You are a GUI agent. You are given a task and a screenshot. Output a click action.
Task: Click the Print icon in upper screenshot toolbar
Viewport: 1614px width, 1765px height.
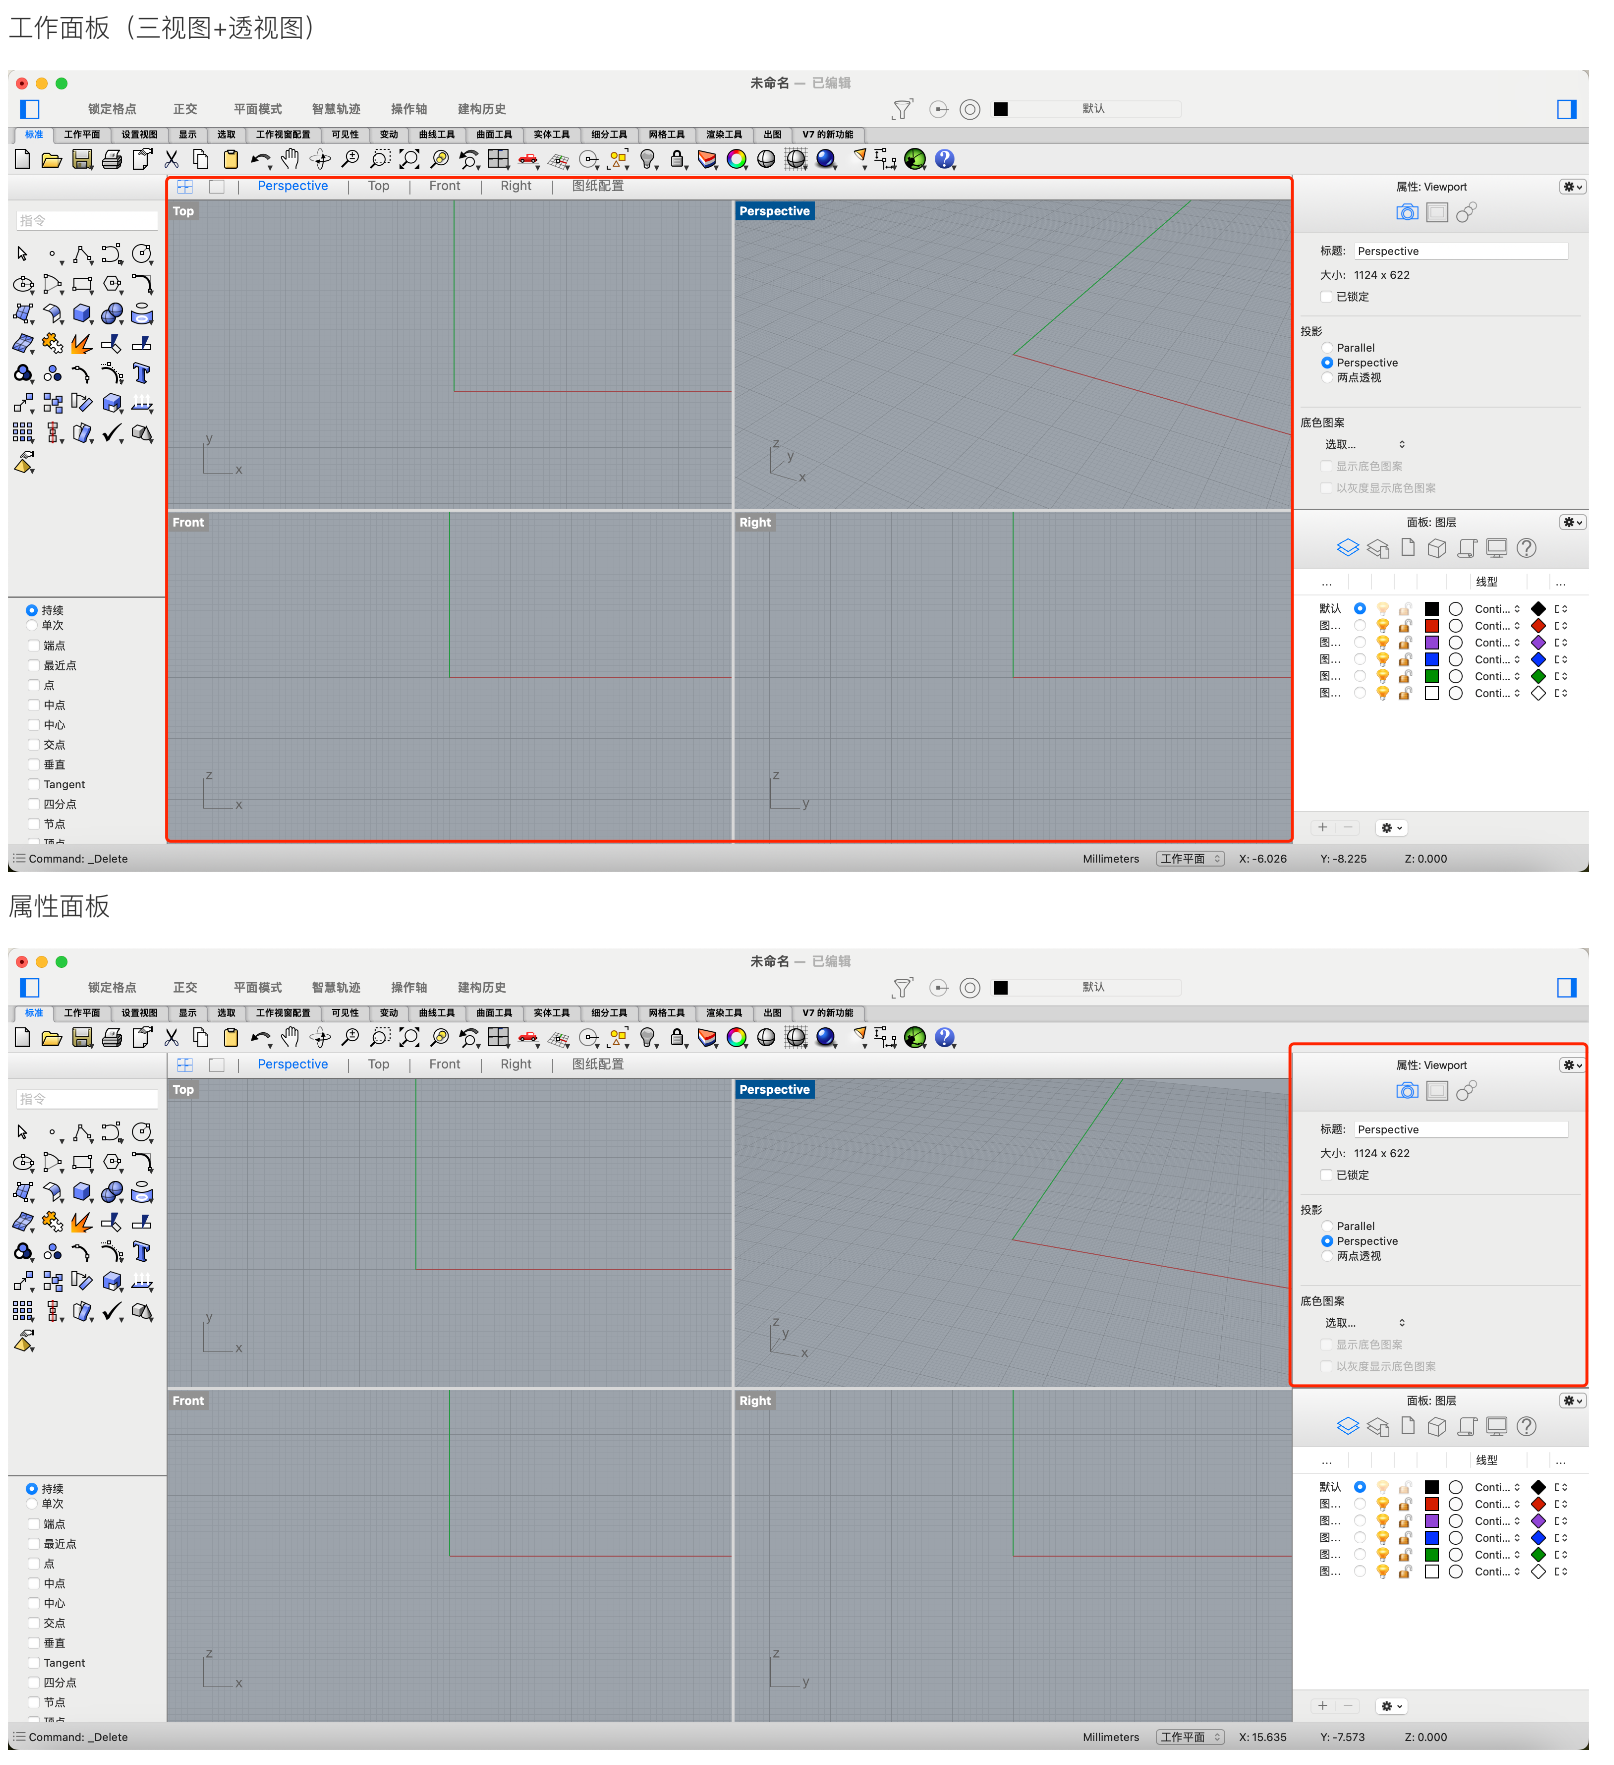click(112, 159)
